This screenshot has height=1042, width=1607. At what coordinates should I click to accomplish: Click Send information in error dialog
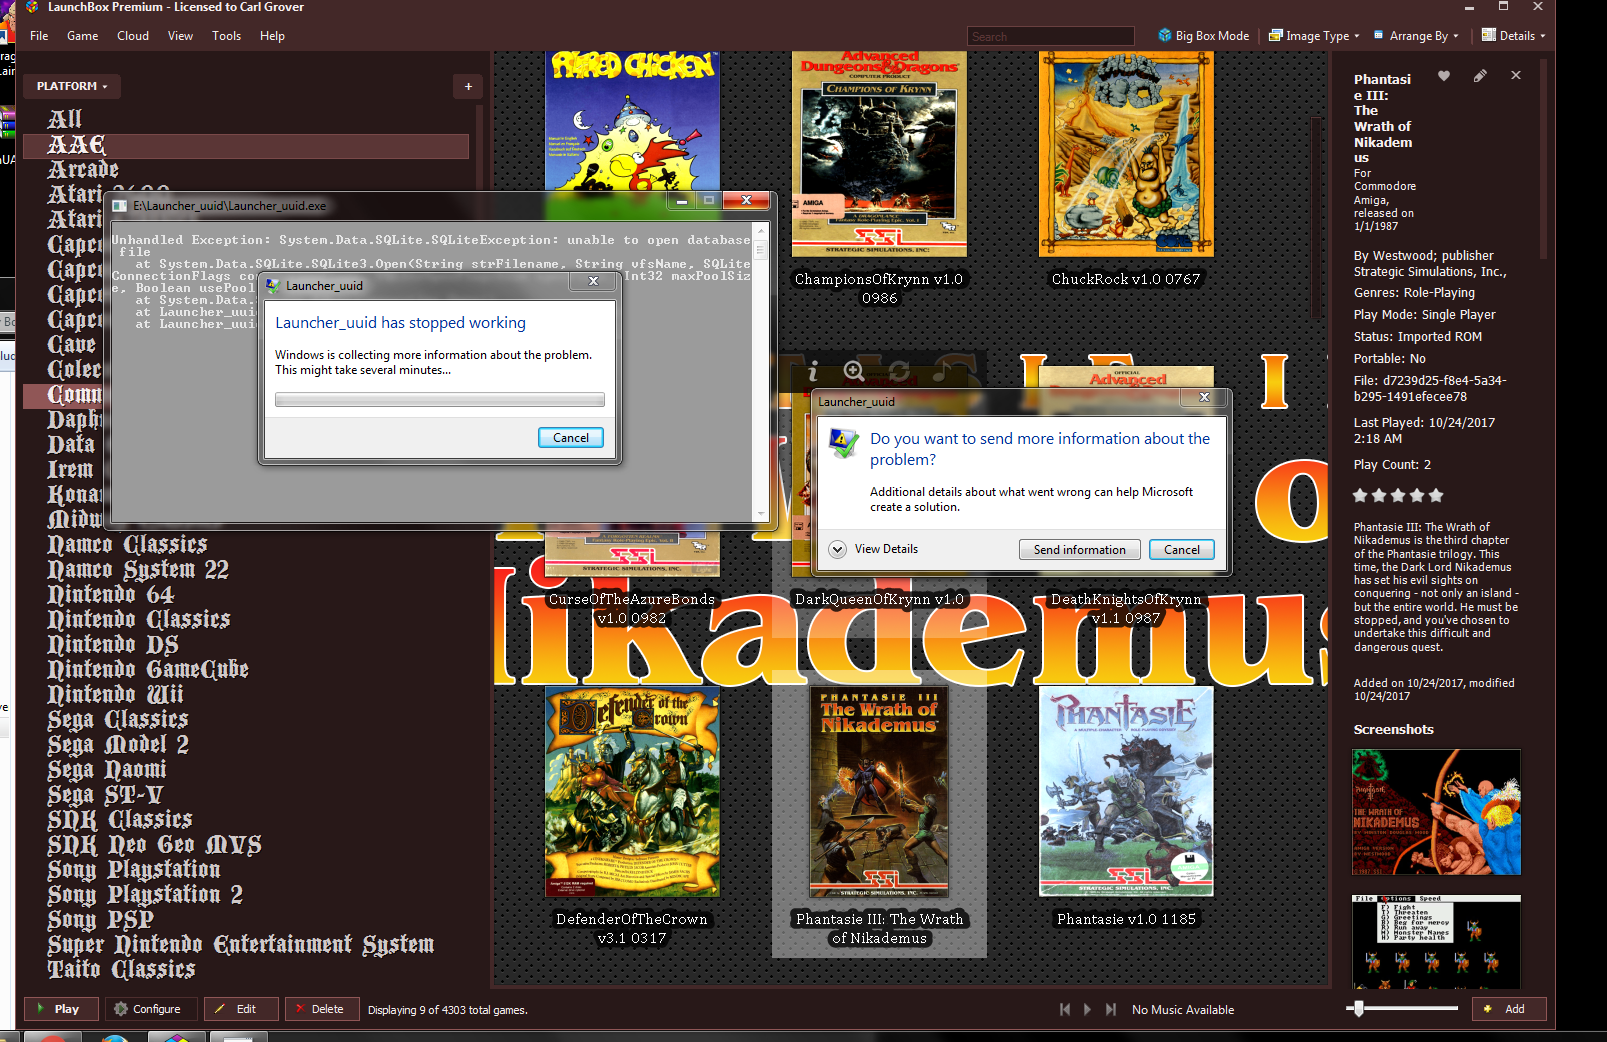[1080, 550]
